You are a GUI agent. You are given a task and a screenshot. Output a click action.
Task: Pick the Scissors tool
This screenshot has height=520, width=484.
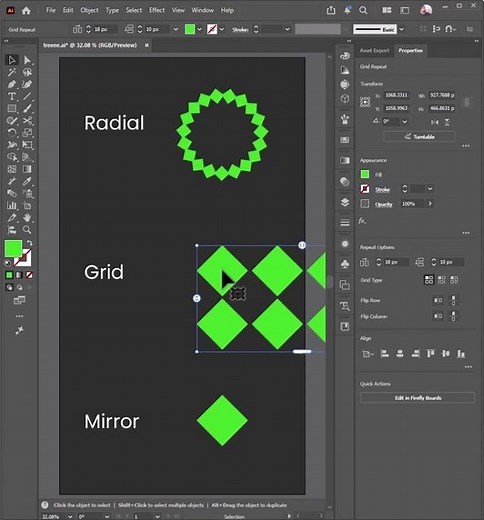[27, 121]
